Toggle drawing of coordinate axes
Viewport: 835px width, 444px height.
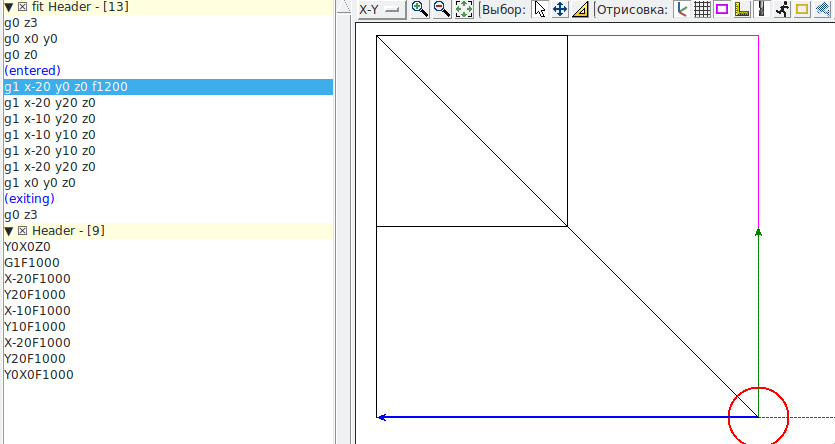point(681,9)
